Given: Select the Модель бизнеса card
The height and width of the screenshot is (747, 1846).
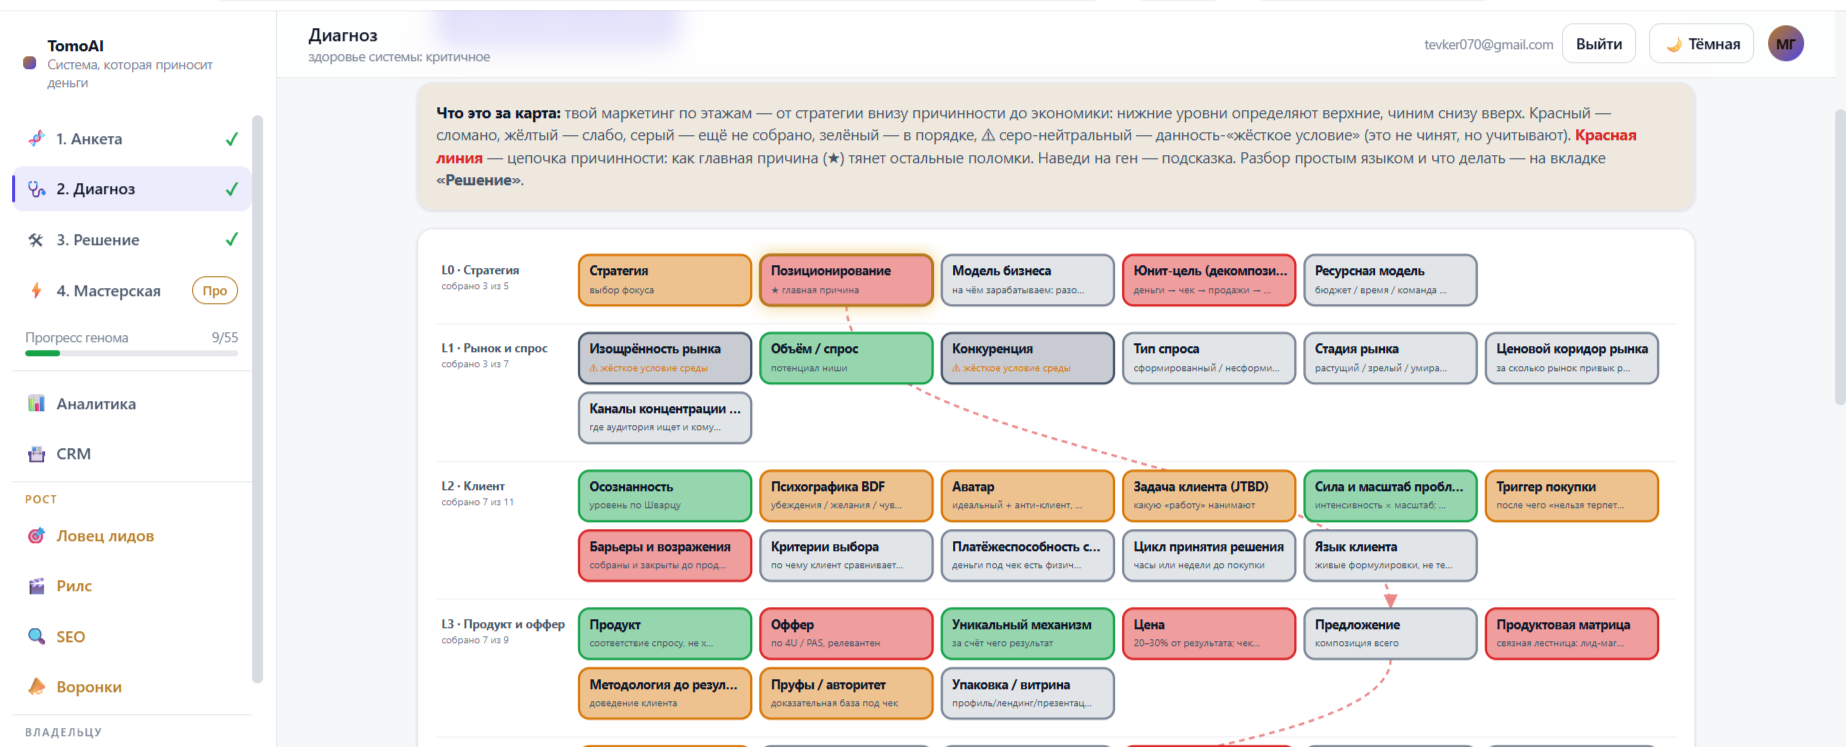Looking at the screenshot, I should click(x=1028, y=280).
